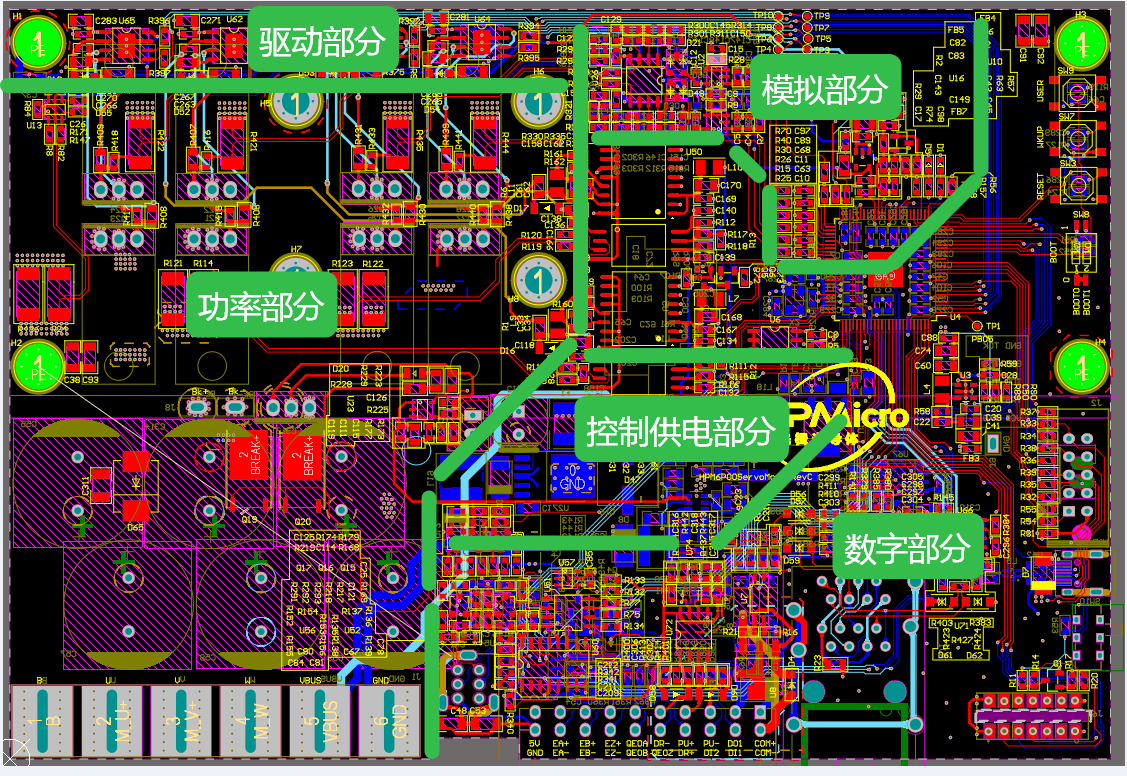The image size is (1127, 776).
Task: Click the QEOA QEOB connector label
Action: pyautogui.click(x=637, y=748)
